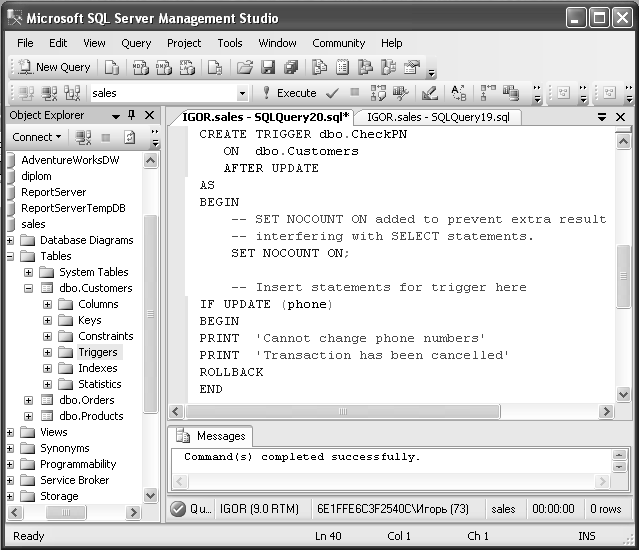Close the active query document tab

tap(620, 117)
